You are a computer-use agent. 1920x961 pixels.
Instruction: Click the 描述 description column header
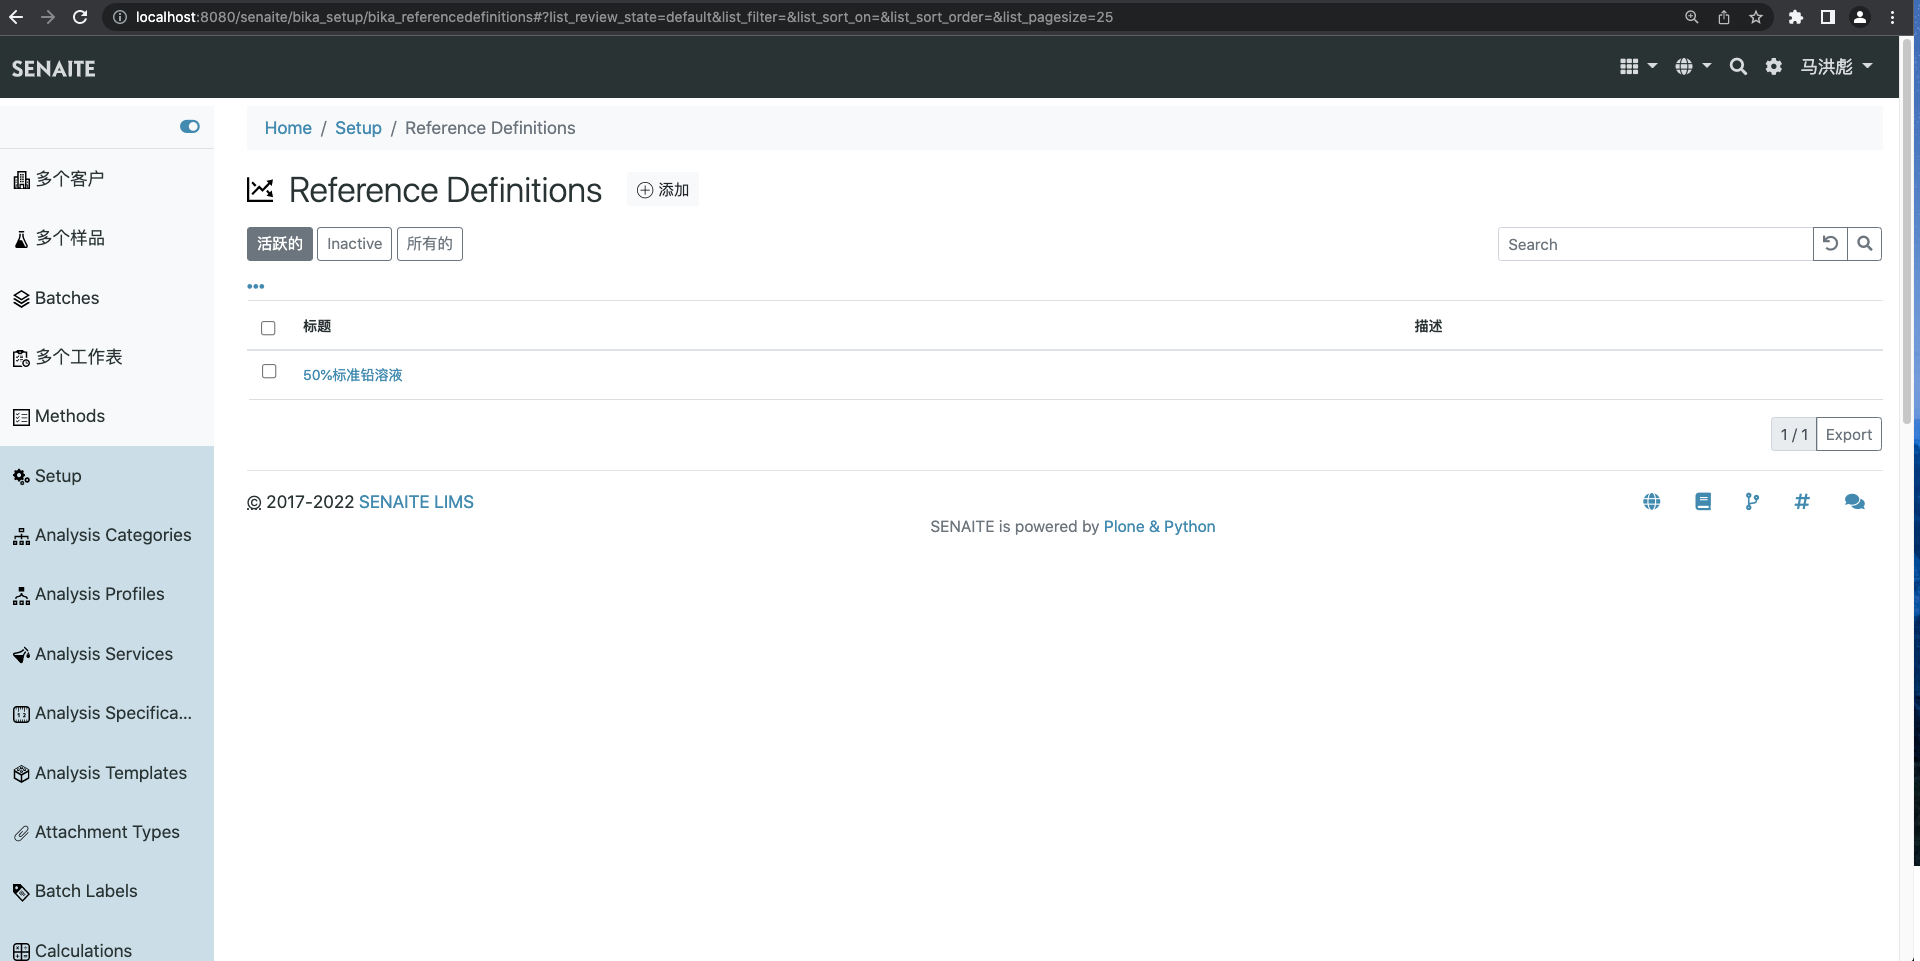click(x=1428, y=326)
